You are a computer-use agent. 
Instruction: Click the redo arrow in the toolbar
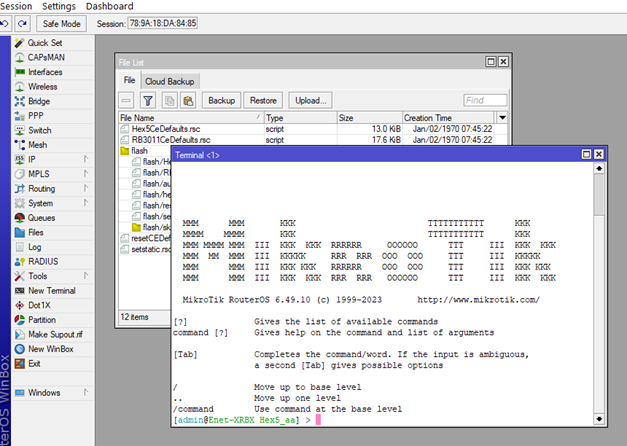tap(23, 24)
